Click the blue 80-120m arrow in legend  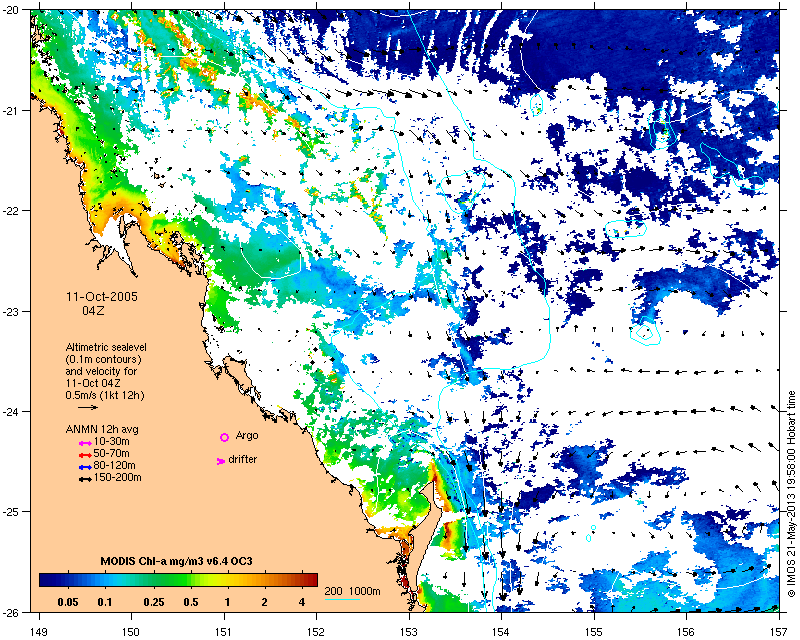85,467
